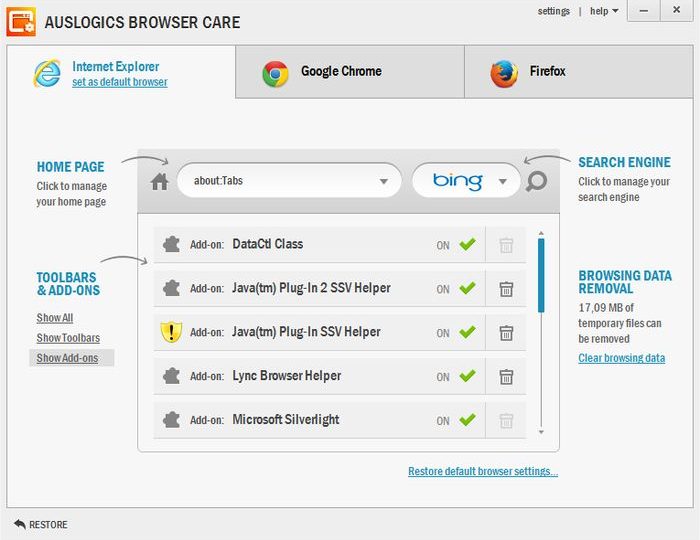
Task: Click the Show Toolbars filter link
Action: (x=68, y=338)
